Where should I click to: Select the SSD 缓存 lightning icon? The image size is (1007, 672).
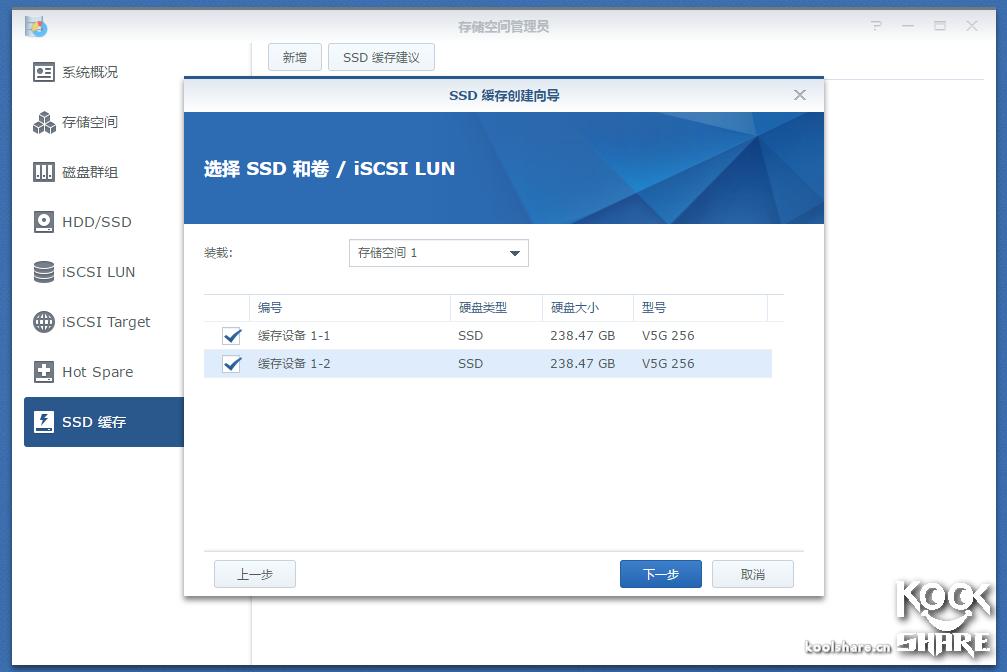click(x=42, y=422)
